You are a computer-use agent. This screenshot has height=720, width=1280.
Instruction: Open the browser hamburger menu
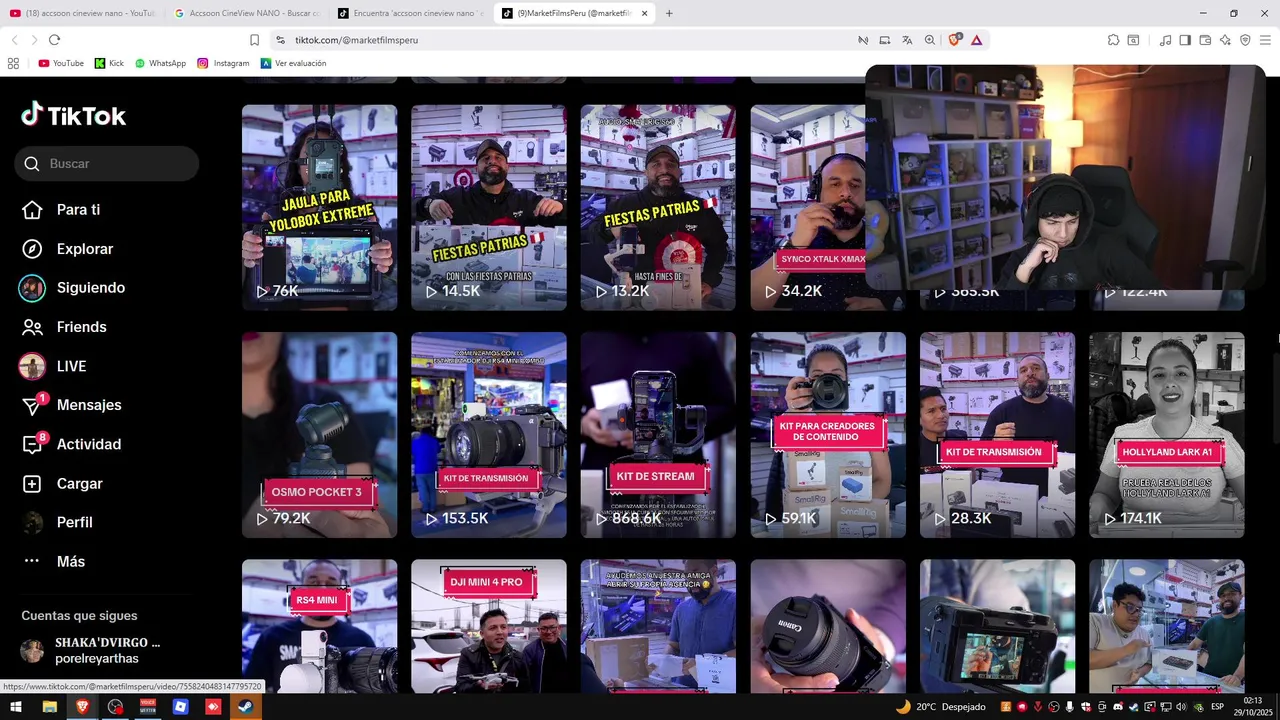pos(1265,40)
